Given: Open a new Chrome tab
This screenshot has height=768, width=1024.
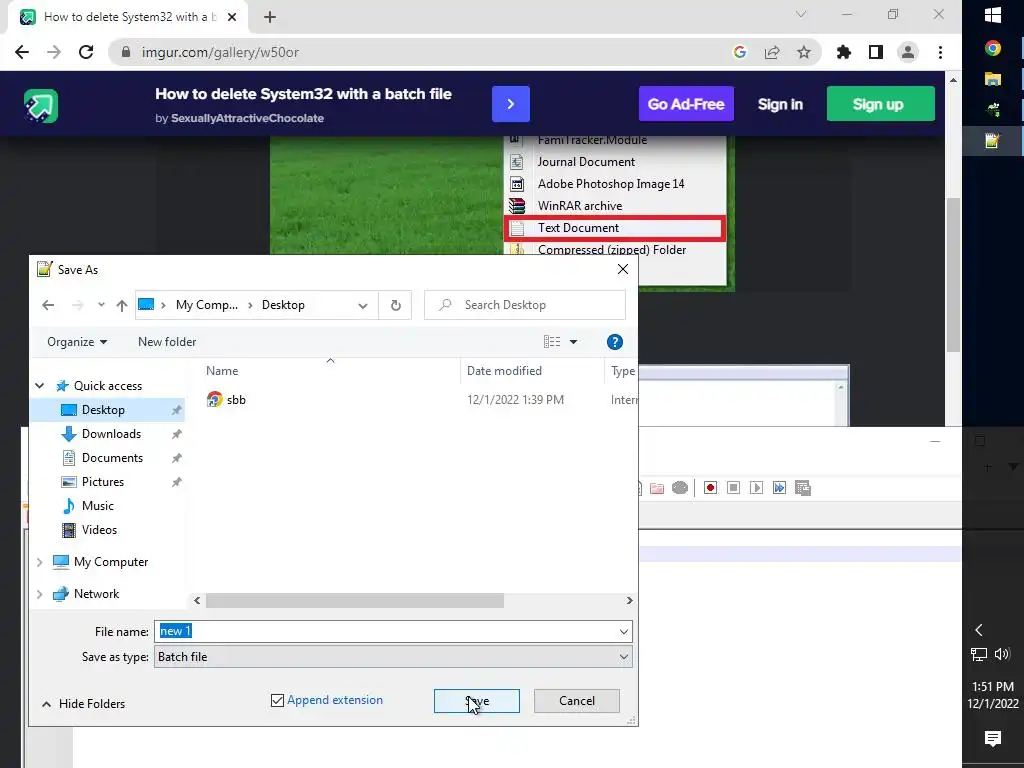Looking at the screenshot, I should click(x=270, y=17).
